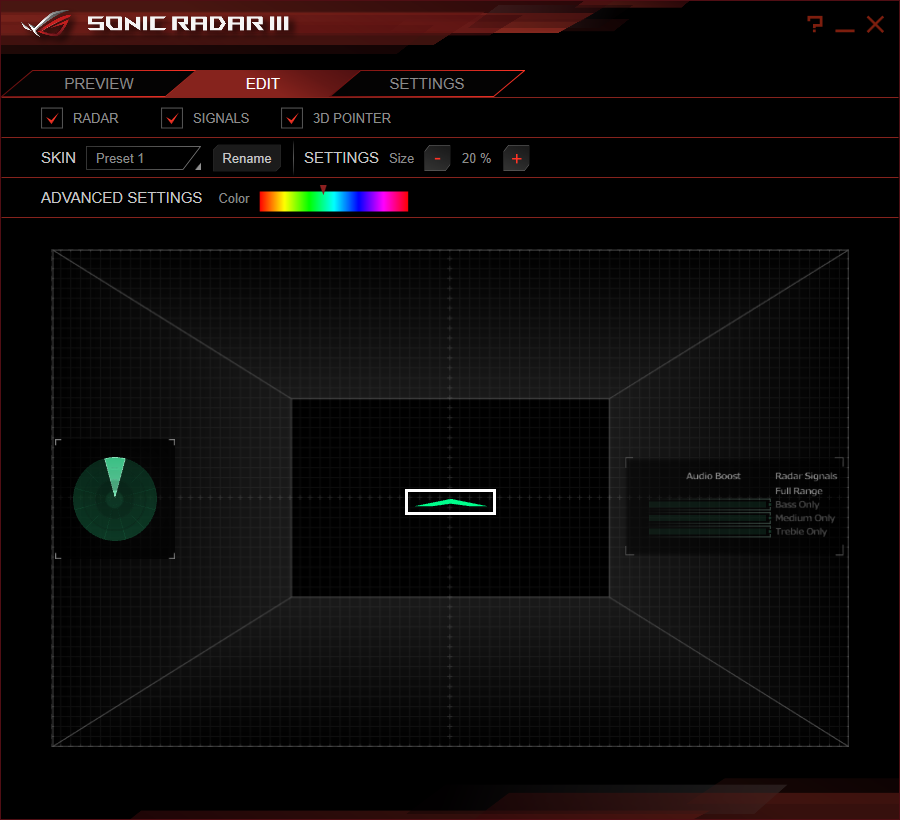
Task: Click the Full Range label
Action: click(798, 491)
